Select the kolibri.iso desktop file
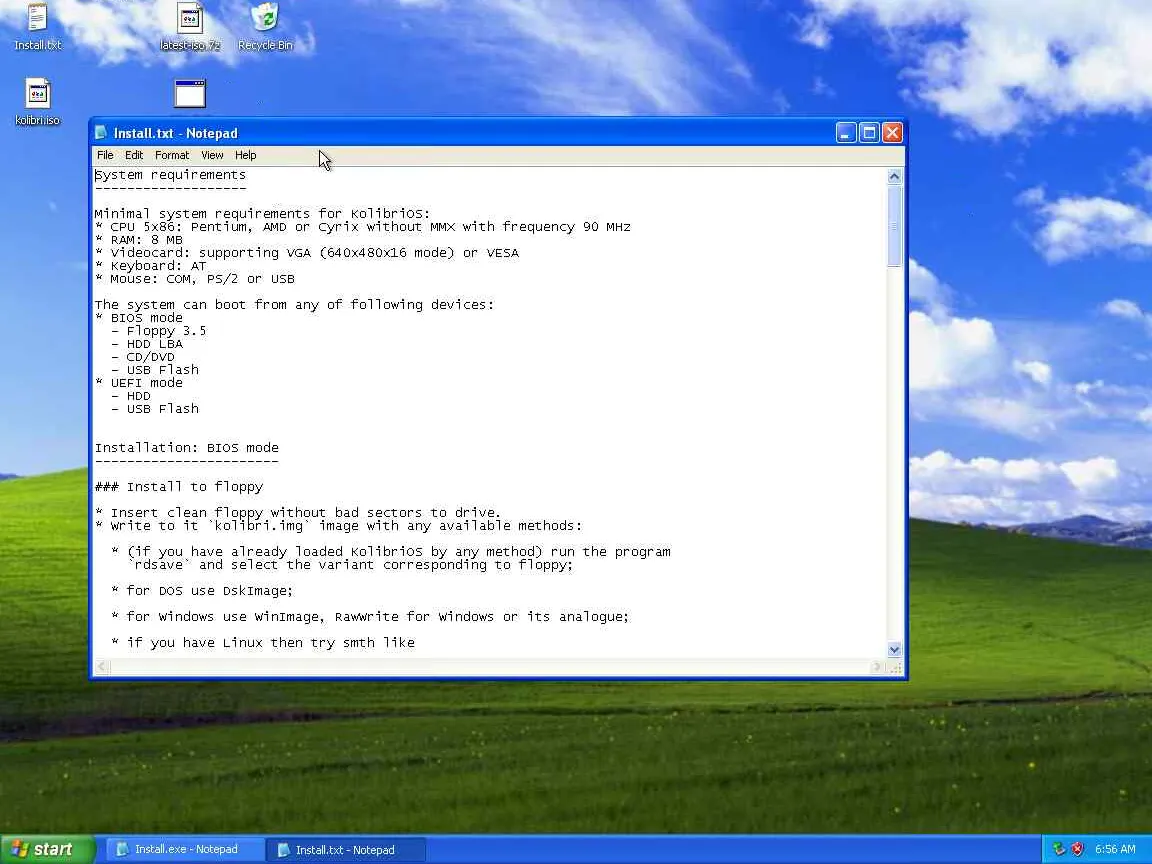 (x=37, y=102)
